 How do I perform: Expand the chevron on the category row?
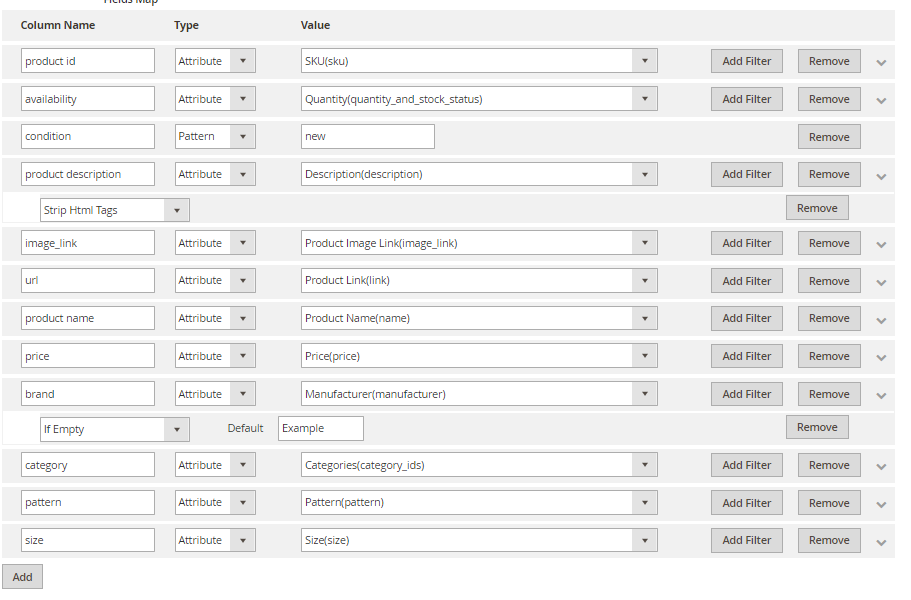[881, 466]
